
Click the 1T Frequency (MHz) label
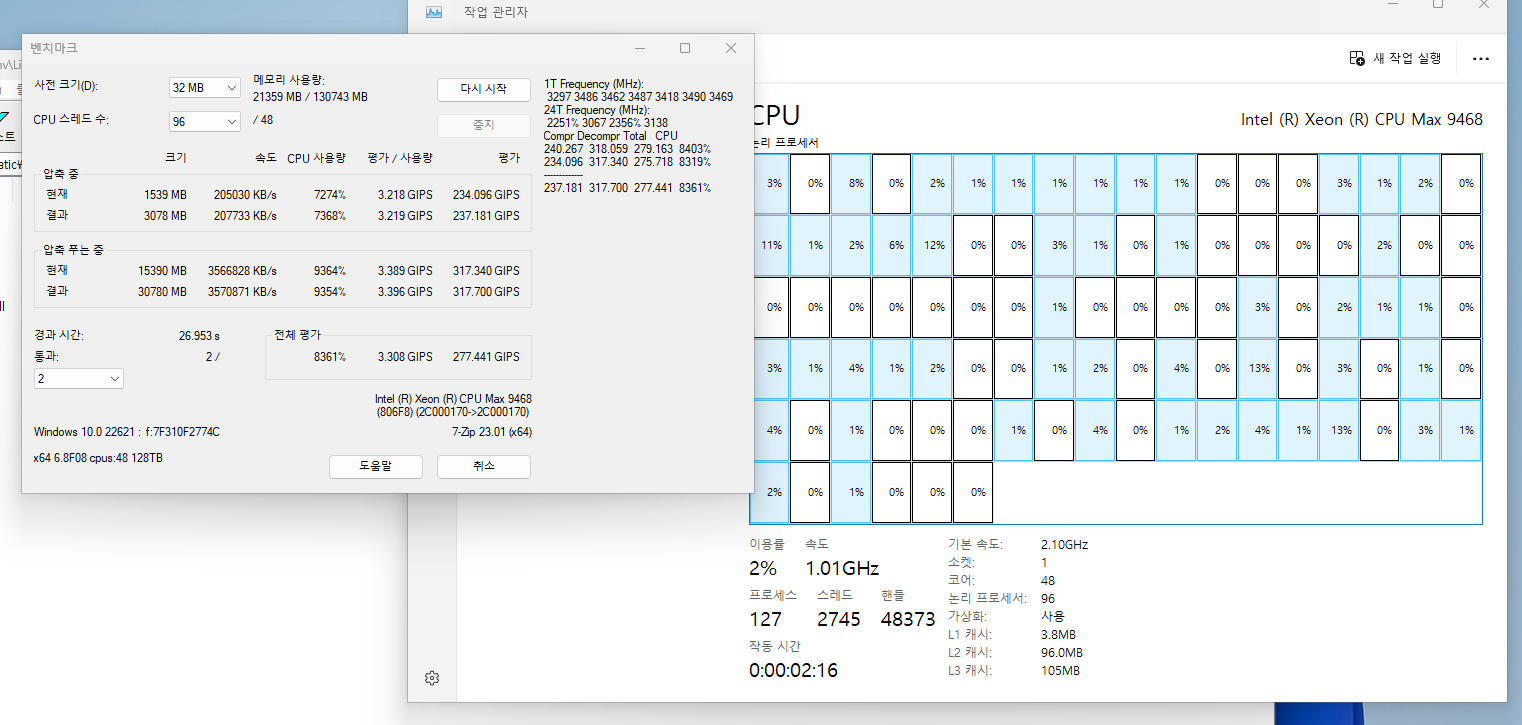click(594, 83)
